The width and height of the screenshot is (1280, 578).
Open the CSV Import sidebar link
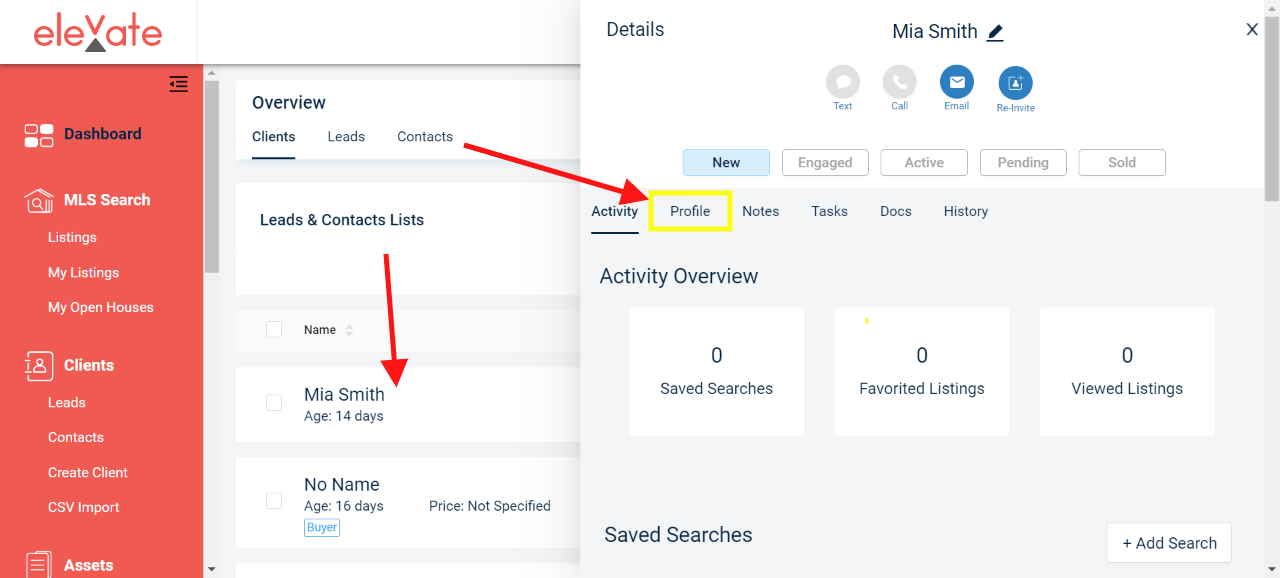(84, 507)
